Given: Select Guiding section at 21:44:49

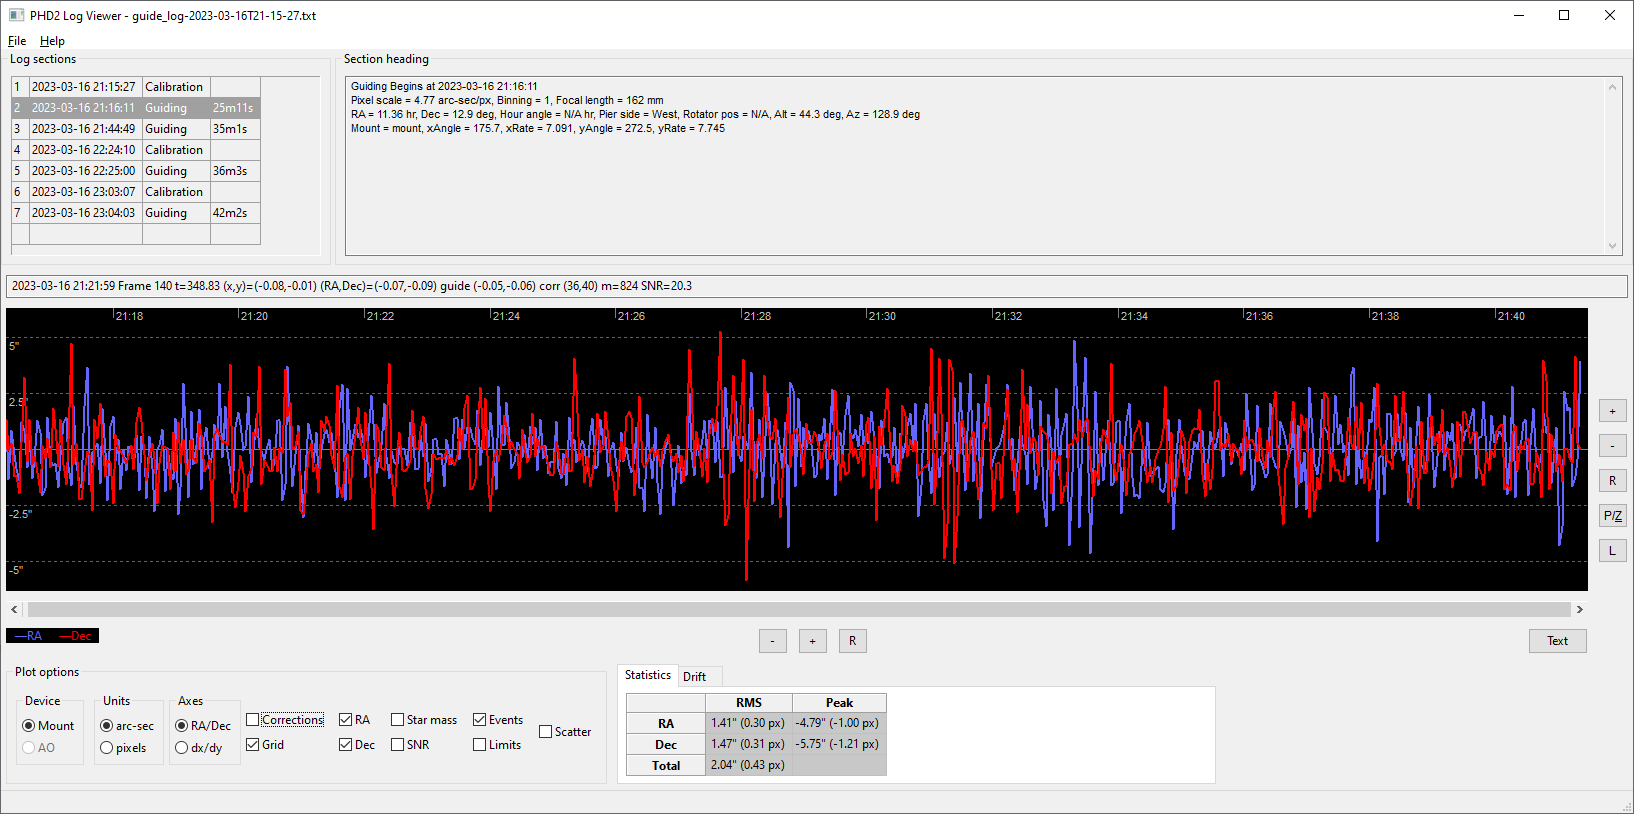Looking at the screenshot, I should click(136, 129).
